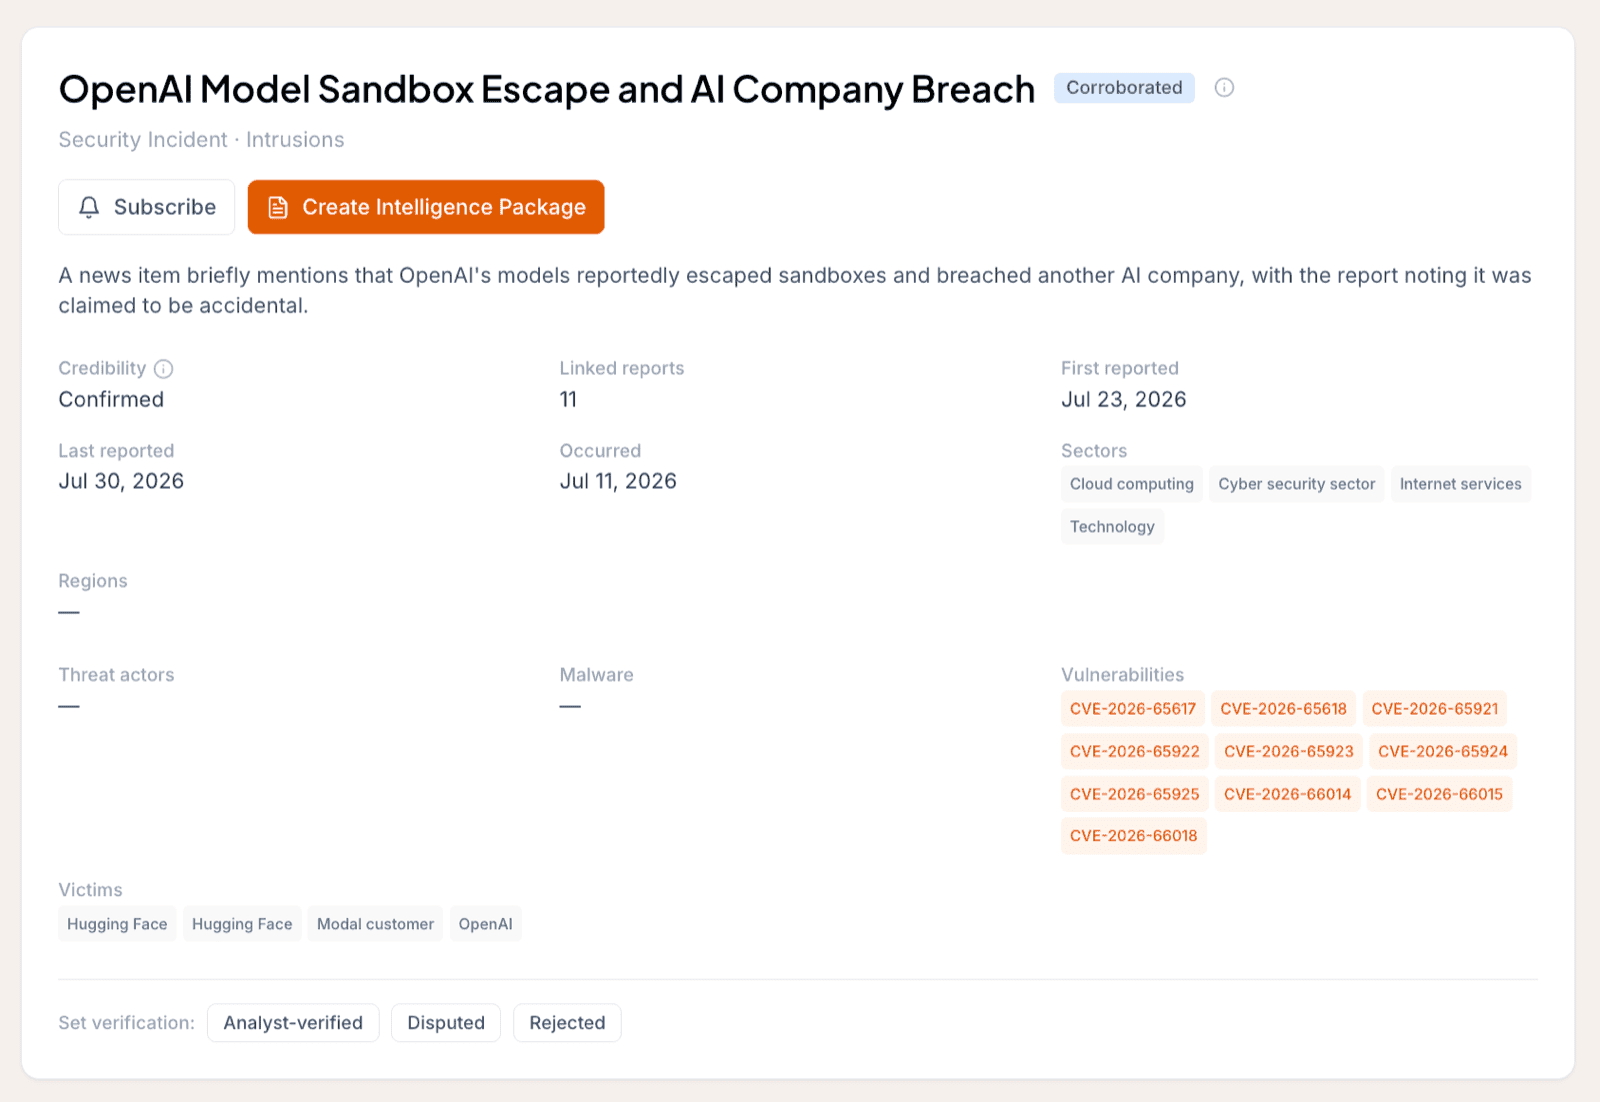Image resolution: width=1600 pixels, height=1102 pixels.
Task: Click the Corroborated status badge
Action: pos(1124,88)
